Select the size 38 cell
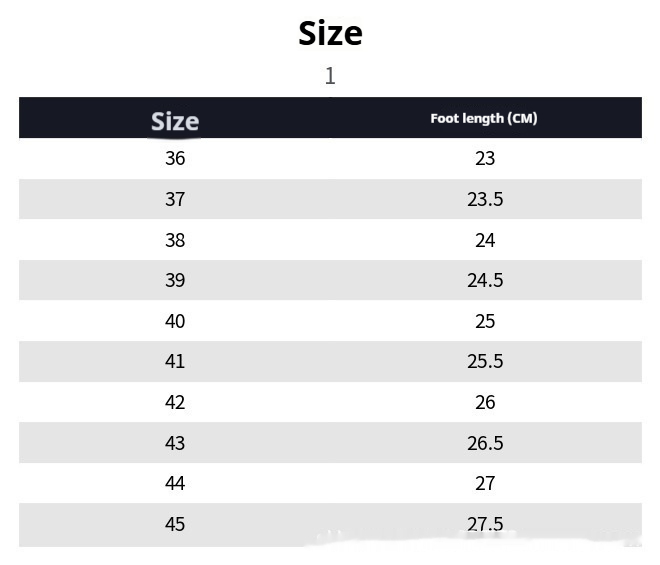The image size is (660, 565). pos(175,240)
